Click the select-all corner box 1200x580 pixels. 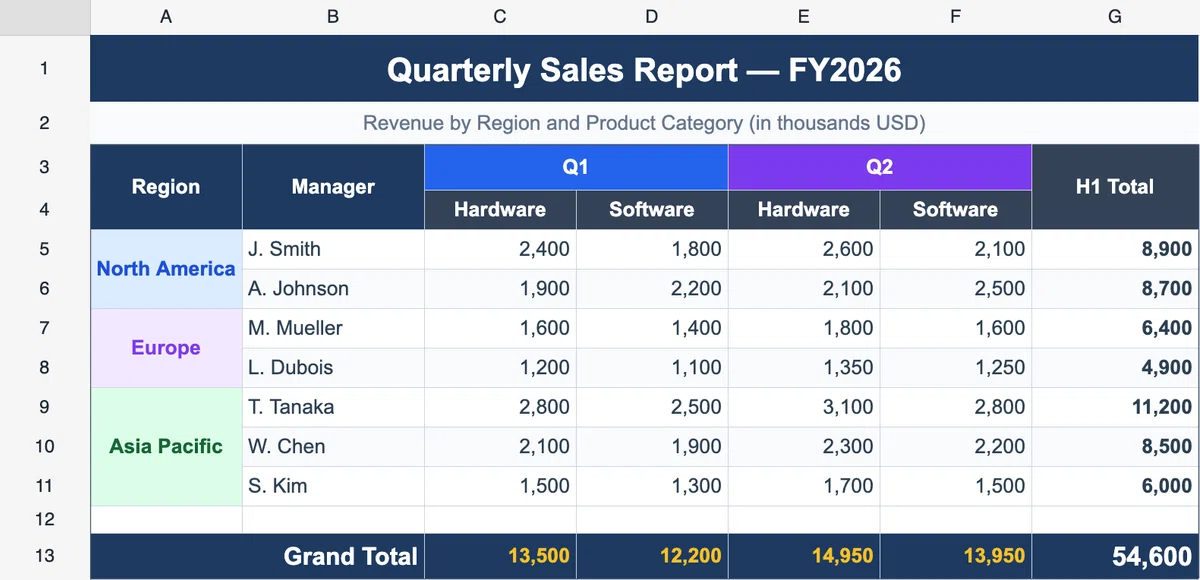(x=44, y=17)
